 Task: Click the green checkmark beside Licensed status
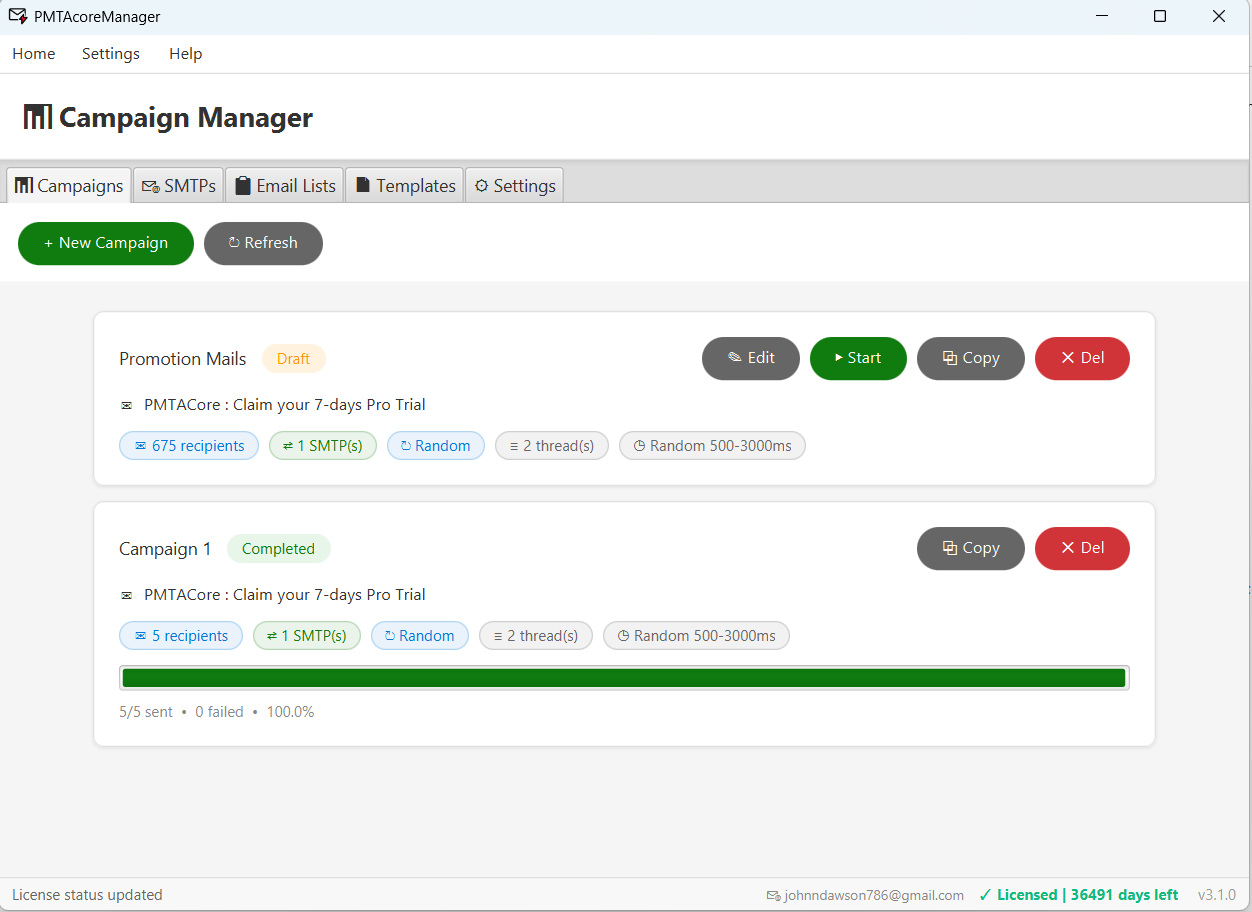coord(985,894)
